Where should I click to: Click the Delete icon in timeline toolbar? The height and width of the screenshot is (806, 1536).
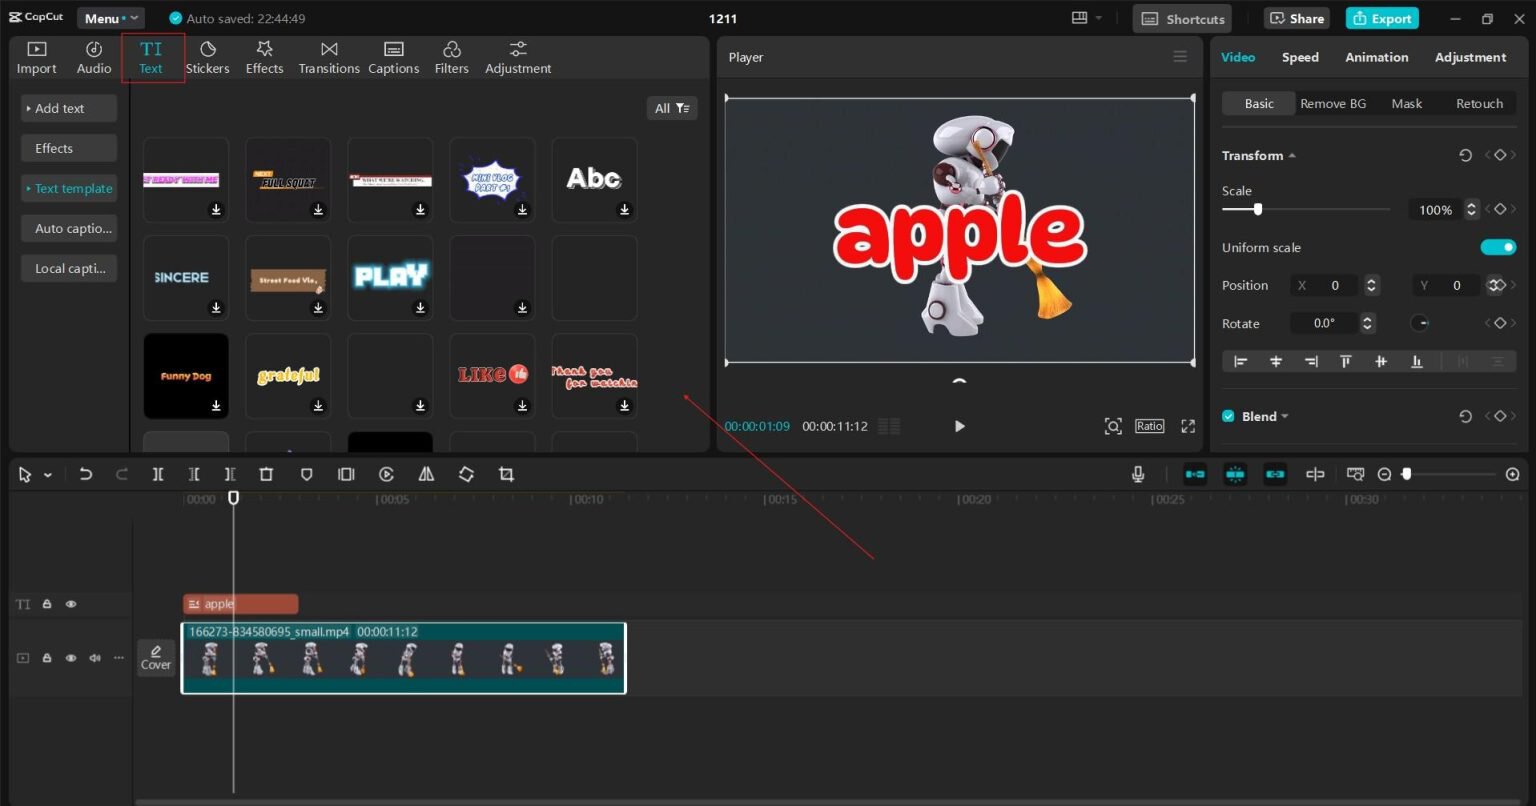[265, 474]
